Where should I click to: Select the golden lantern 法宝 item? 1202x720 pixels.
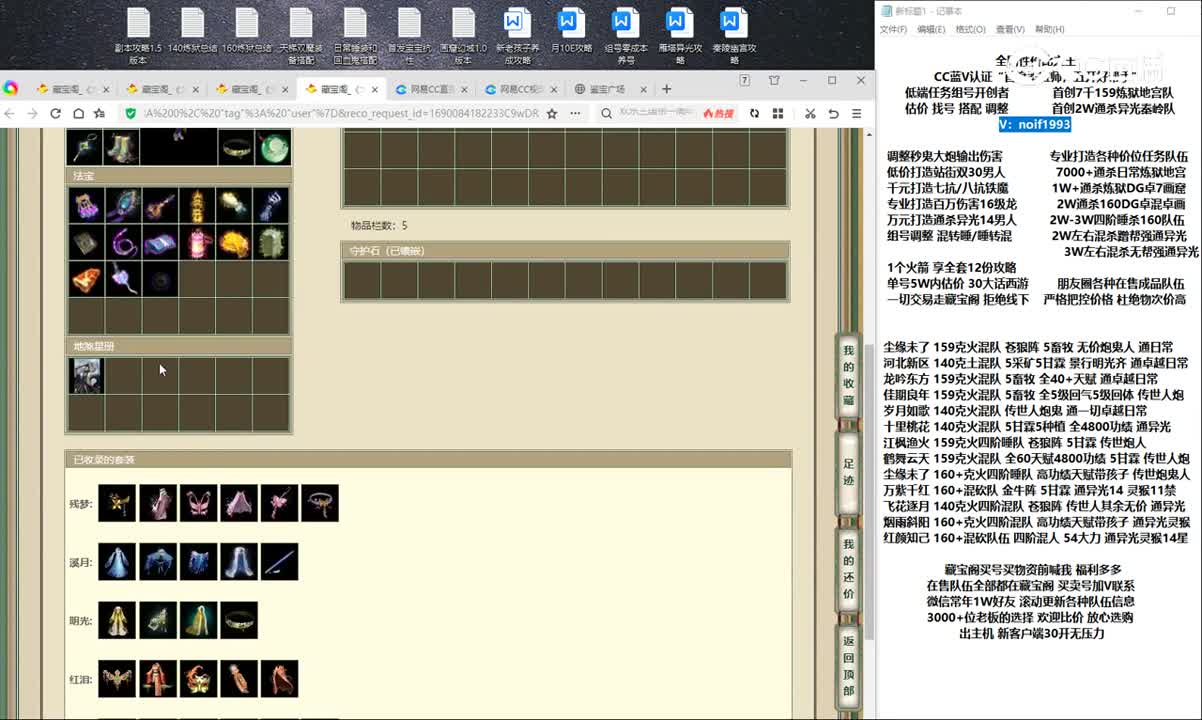tap(197, 206)
